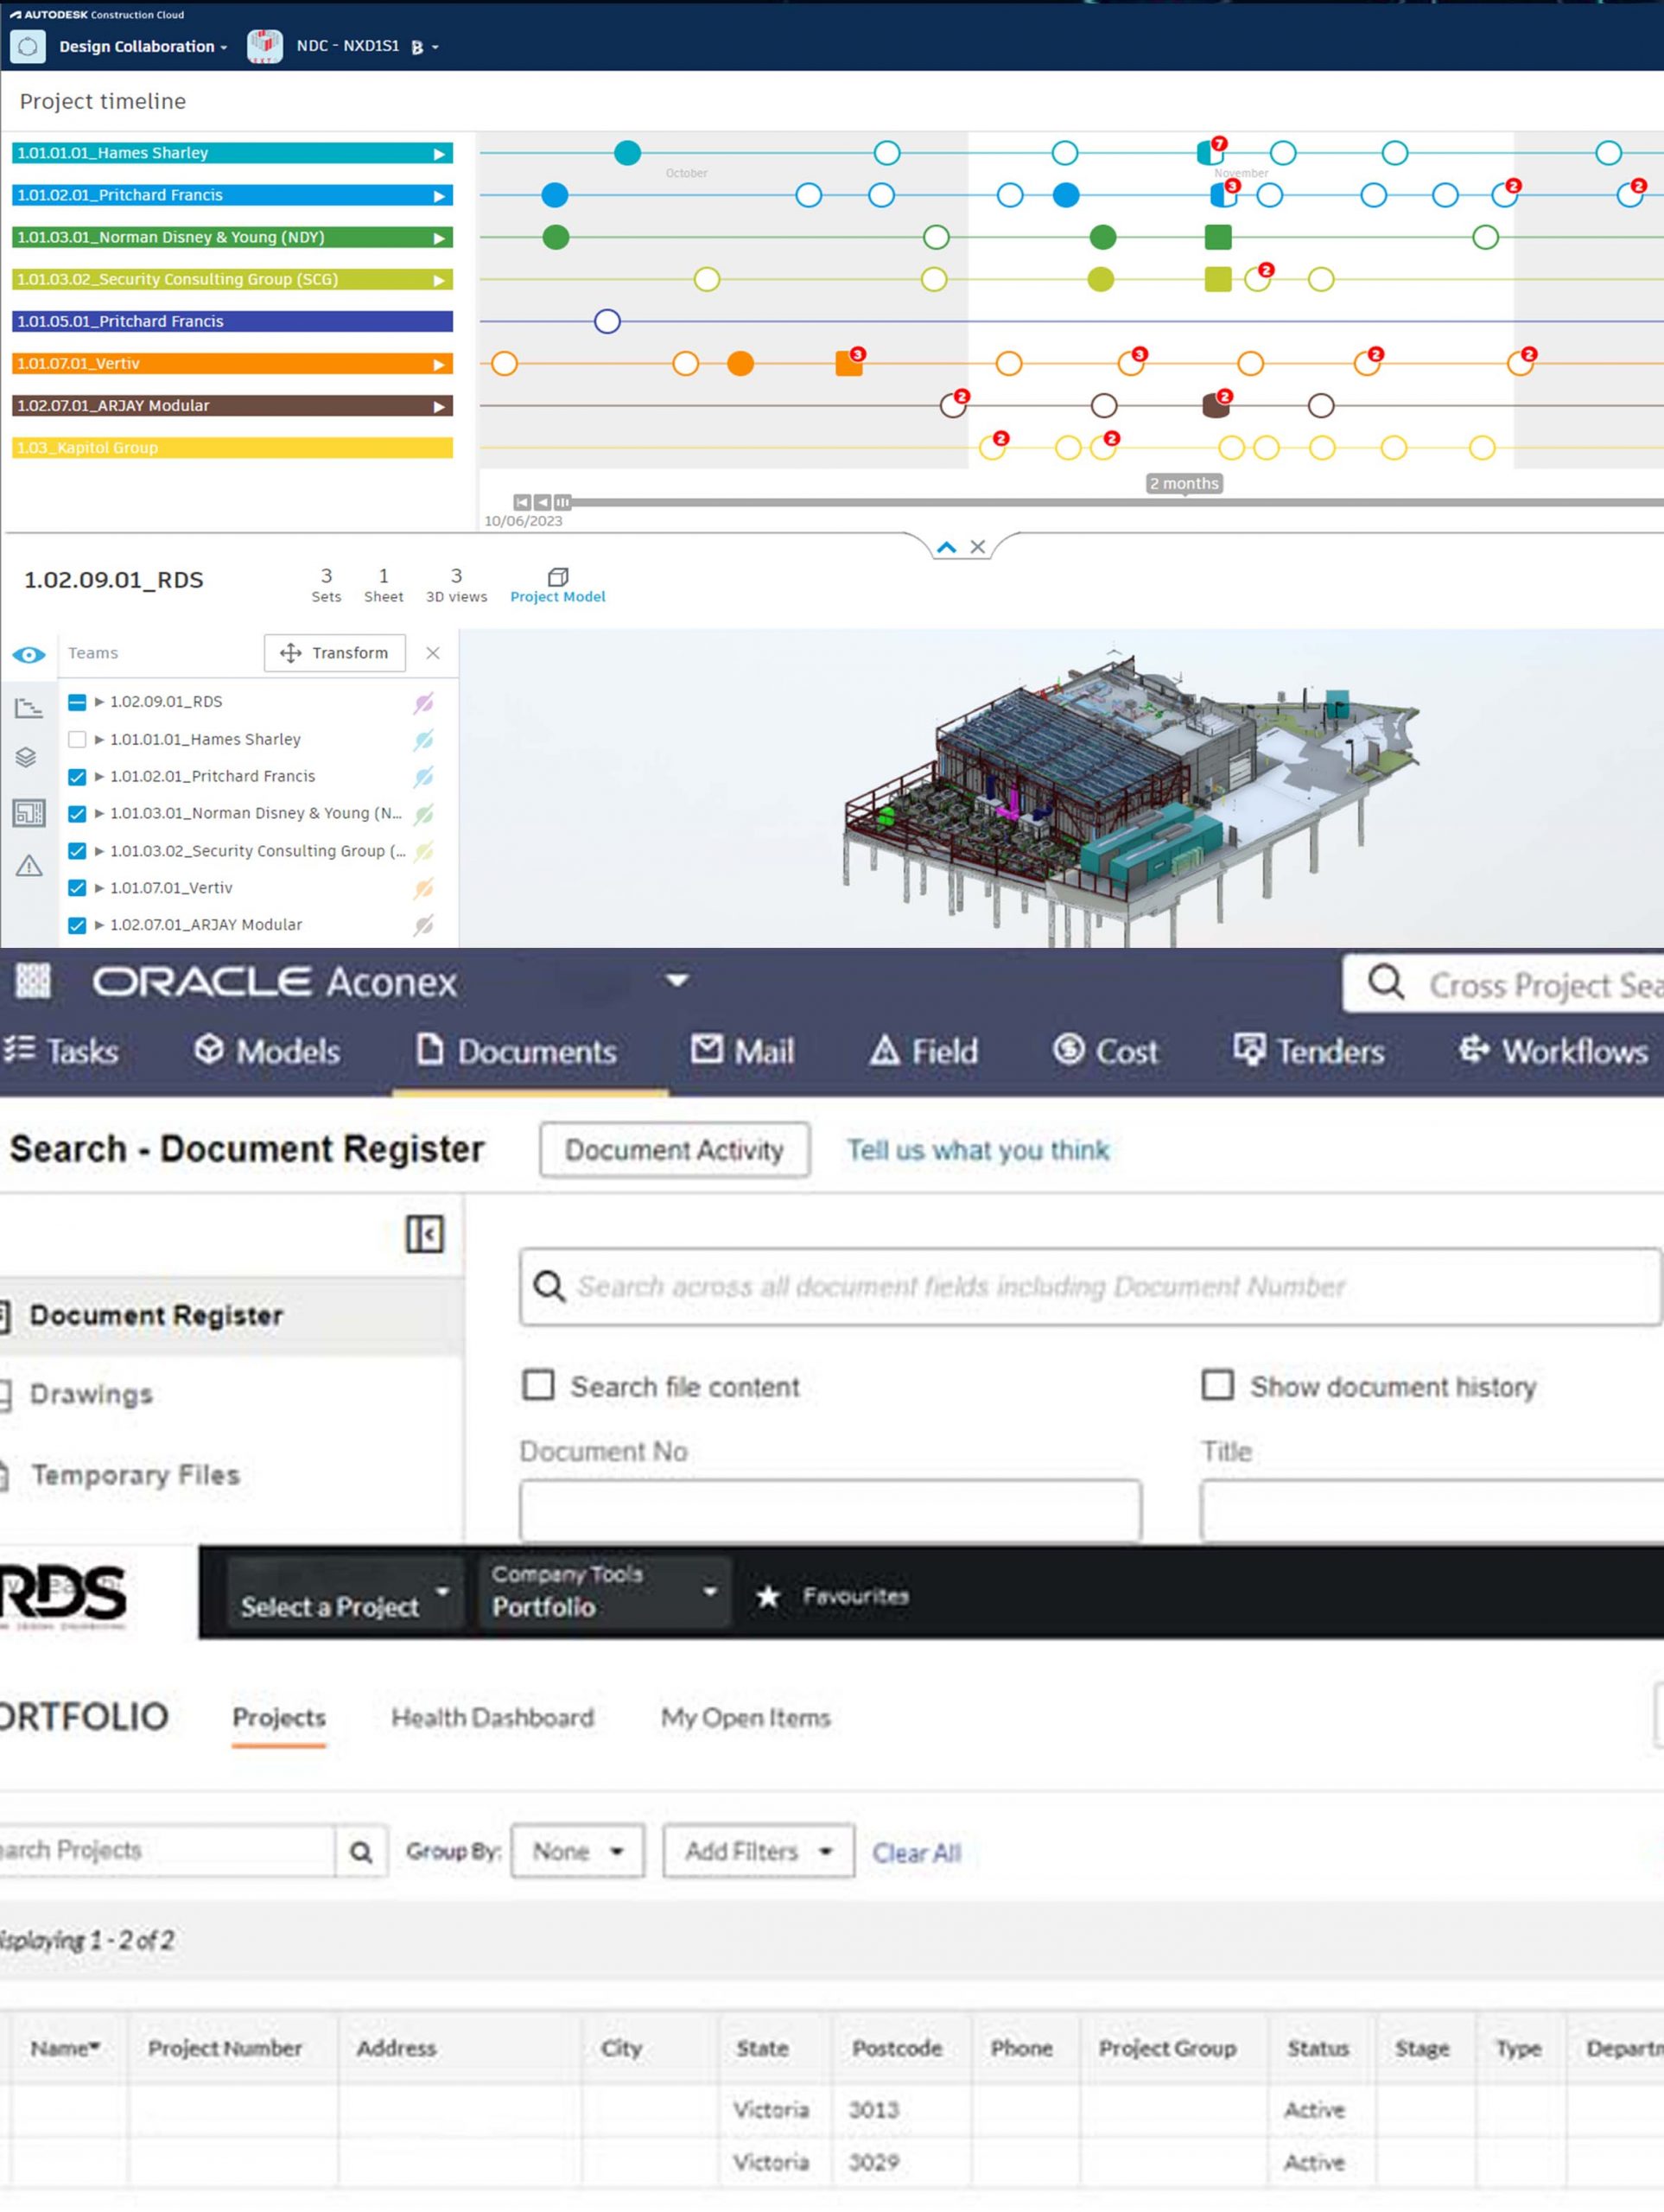
Task: Click the Project Model cube icon
Action: click(557, 576)
